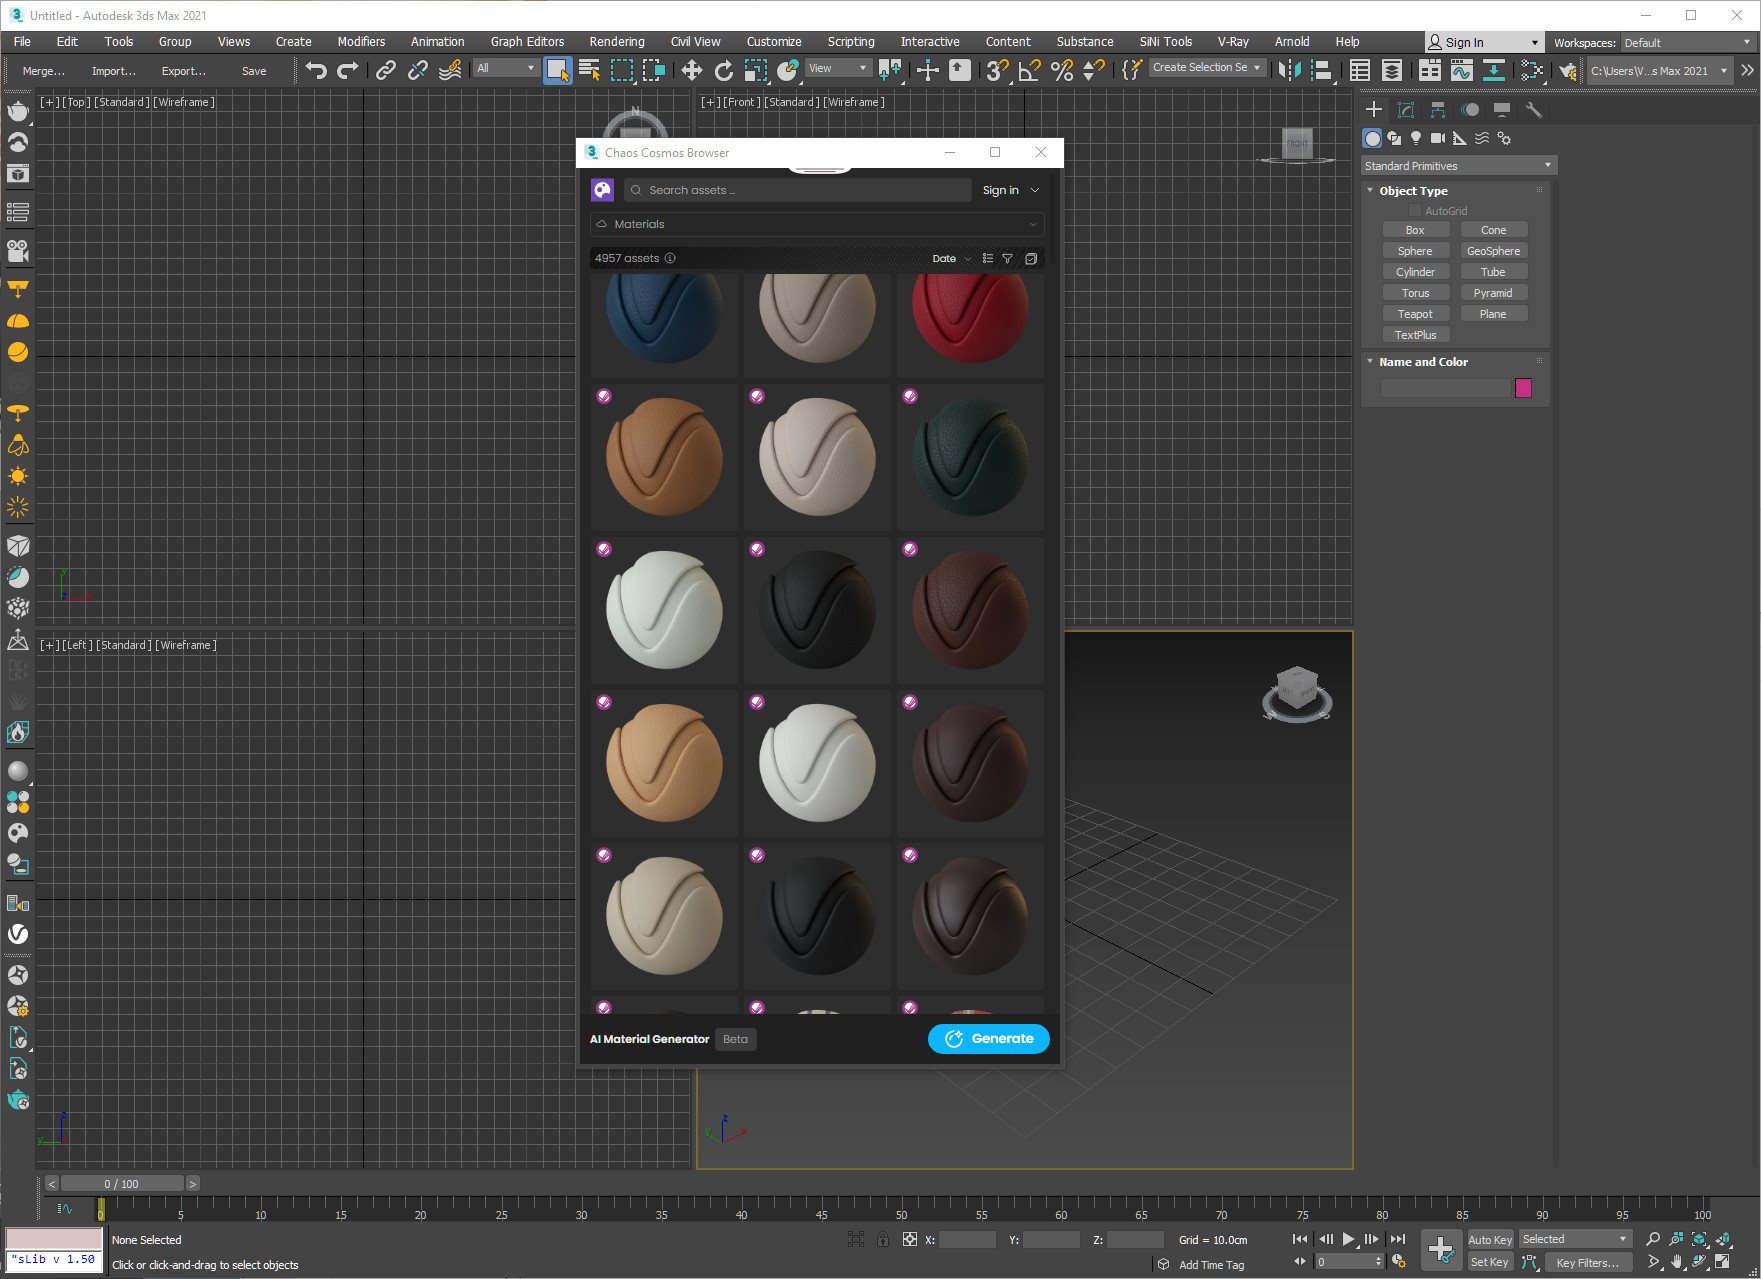Open the Scripting menu
The image size is (1761, 1279).
(x=851, y=42)
